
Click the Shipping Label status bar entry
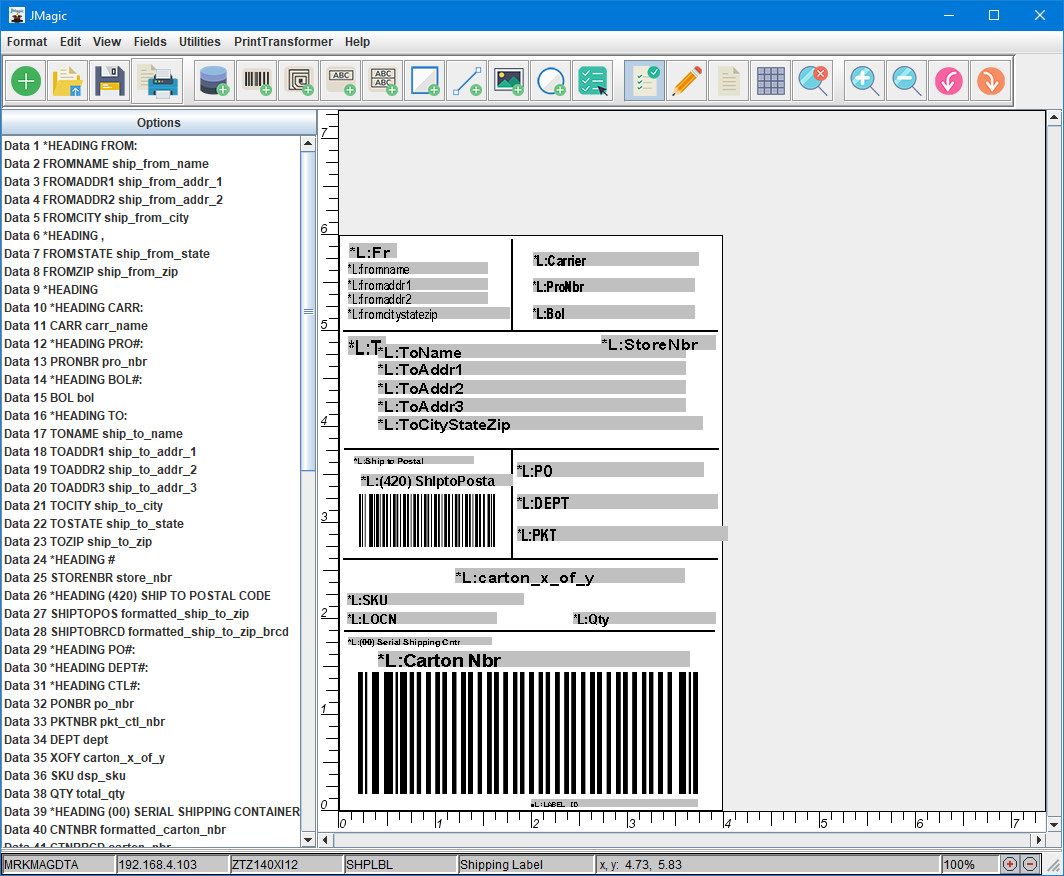(526, 864)
